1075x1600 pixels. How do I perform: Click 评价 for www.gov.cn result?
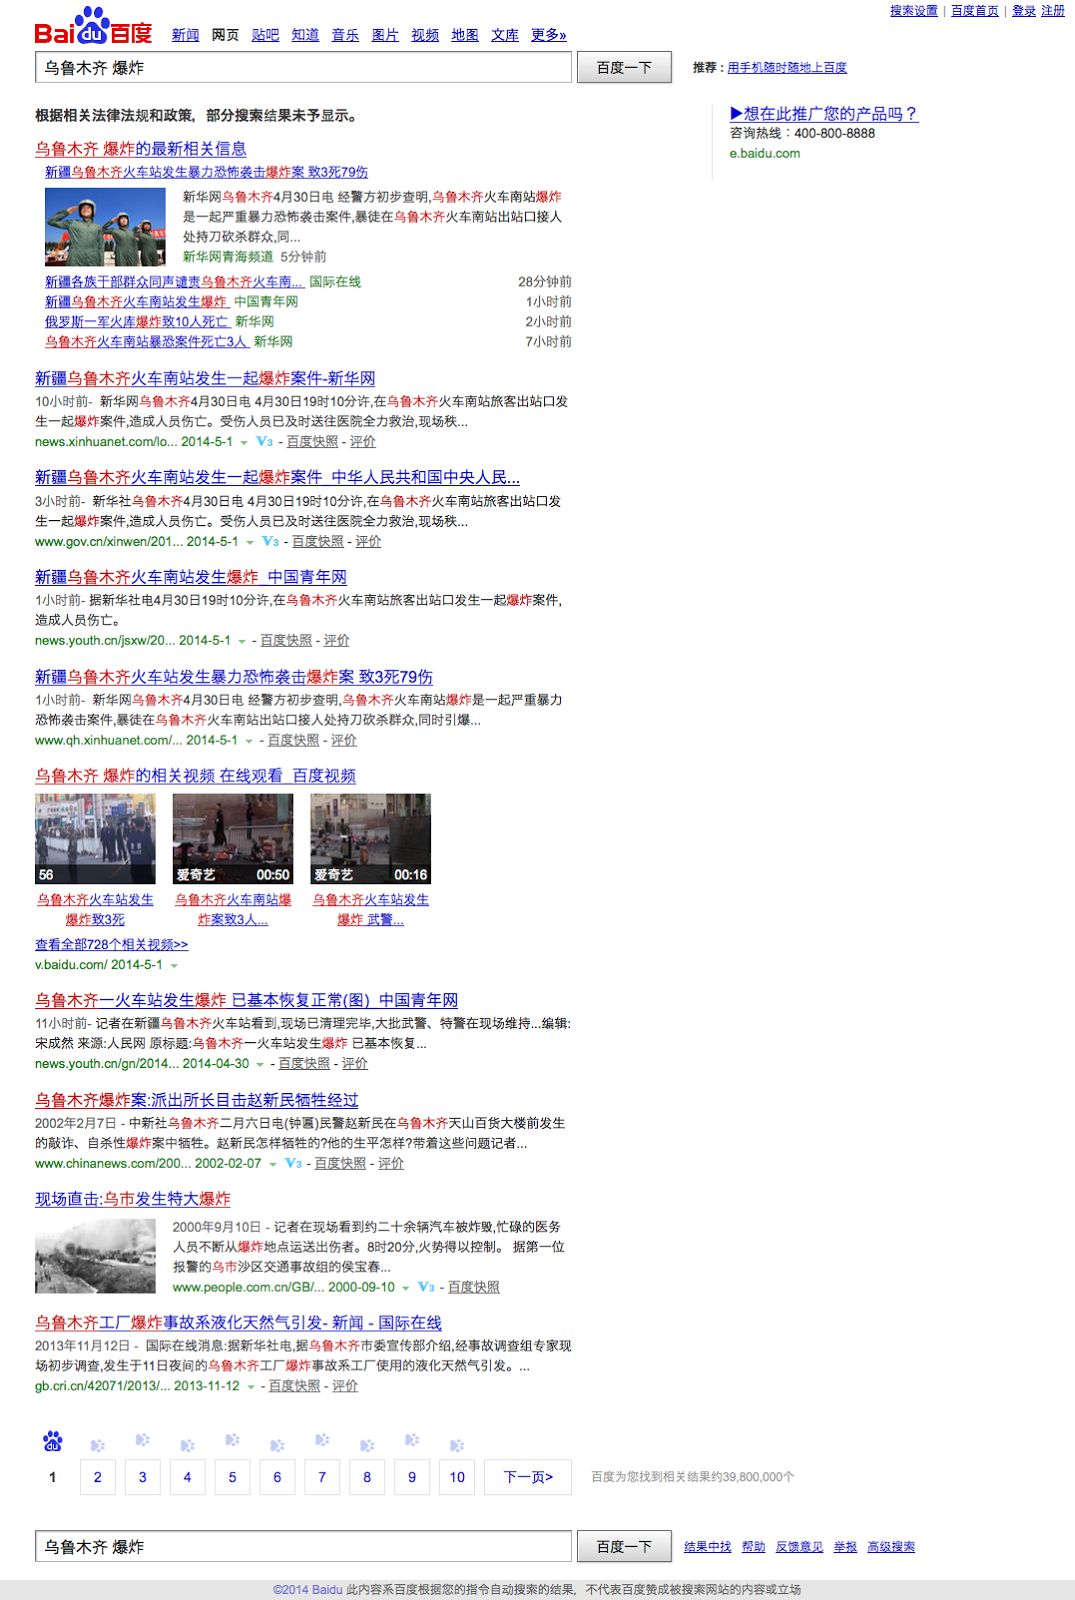(x=368, y=541)
